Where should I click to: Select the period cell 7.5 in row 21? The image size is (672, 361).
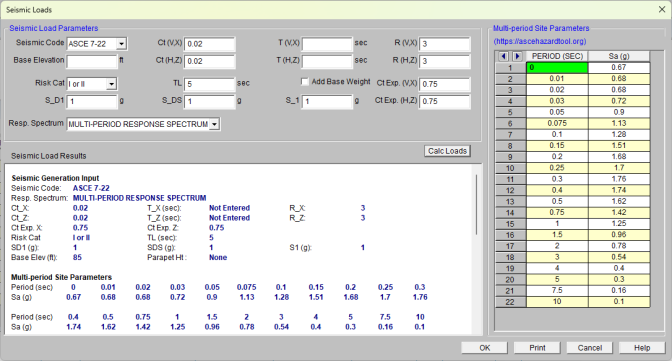pyautogui.click(x=557, y=291)
